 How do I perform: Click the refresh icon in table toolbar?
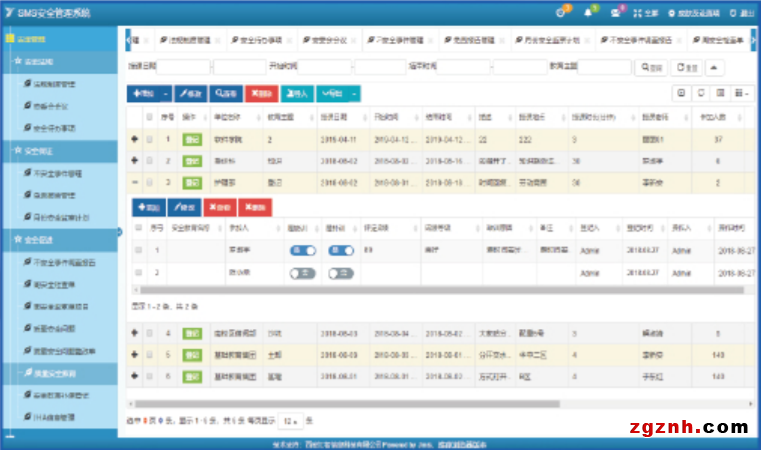[702, 93]
